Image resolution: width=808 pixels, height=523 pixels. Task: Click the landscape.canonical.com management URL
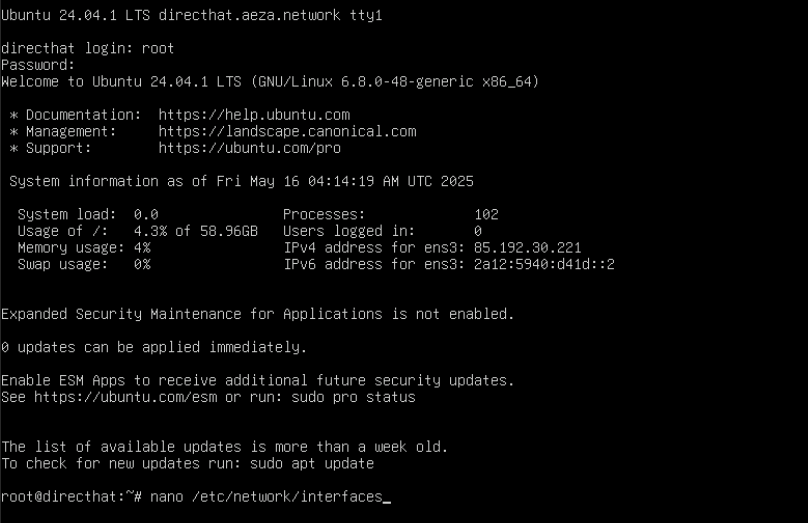coord(287,131)
